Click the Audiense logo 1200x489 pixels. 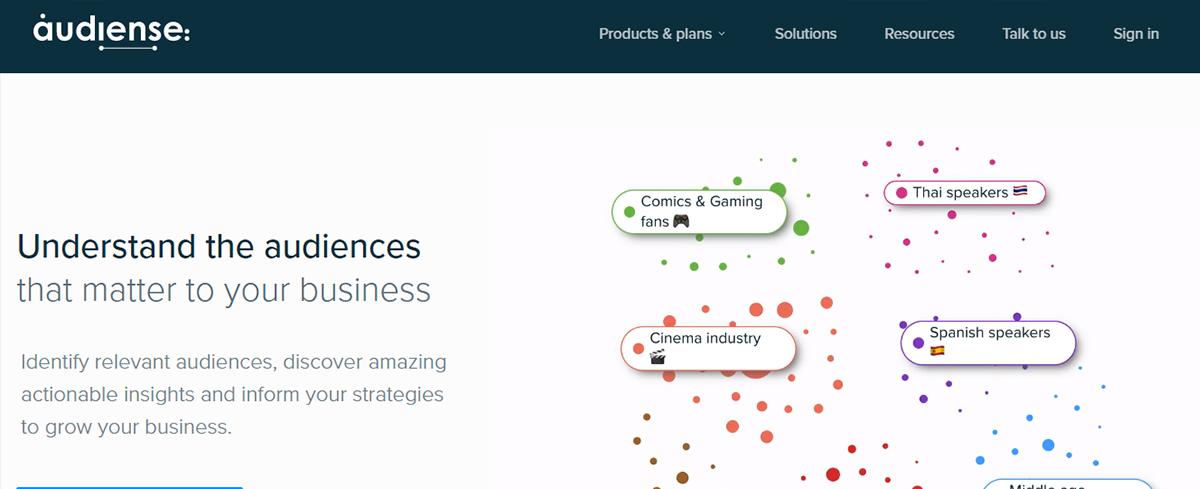tap(111, 31)
